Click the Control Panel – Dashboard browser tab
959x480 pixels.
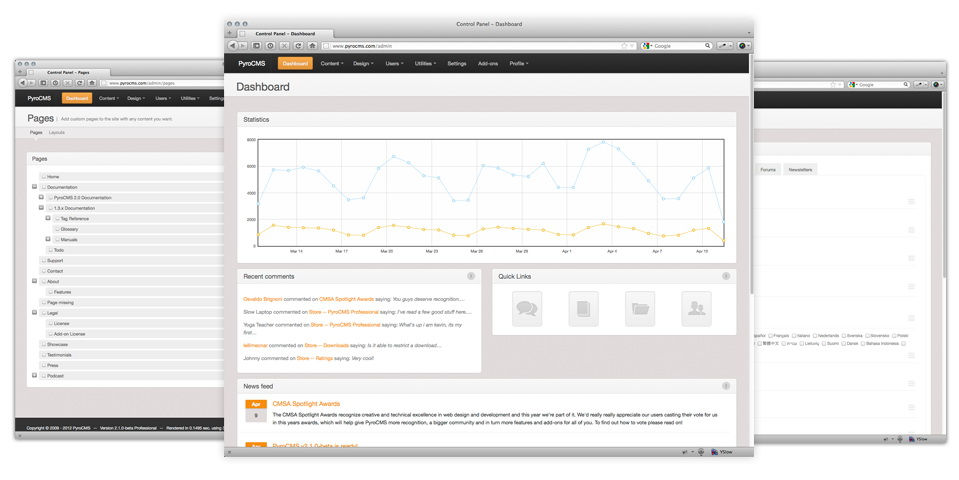tap(285, 34)
